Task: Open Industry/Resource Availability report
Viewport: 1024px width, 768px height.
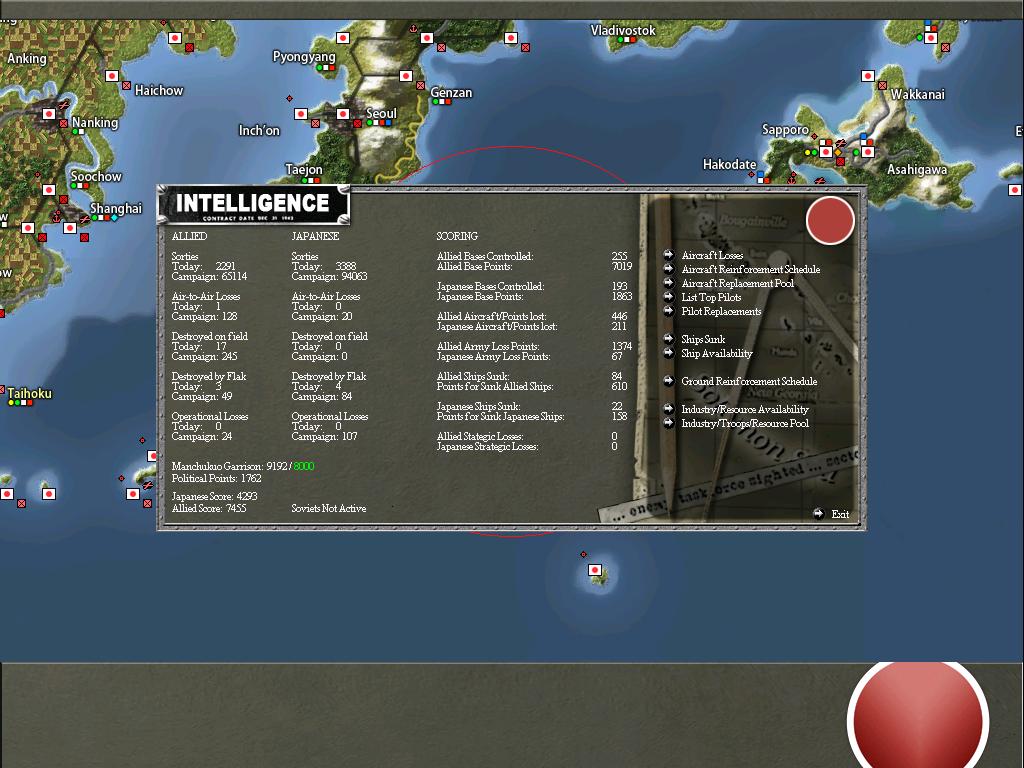Action: point(744,409)
